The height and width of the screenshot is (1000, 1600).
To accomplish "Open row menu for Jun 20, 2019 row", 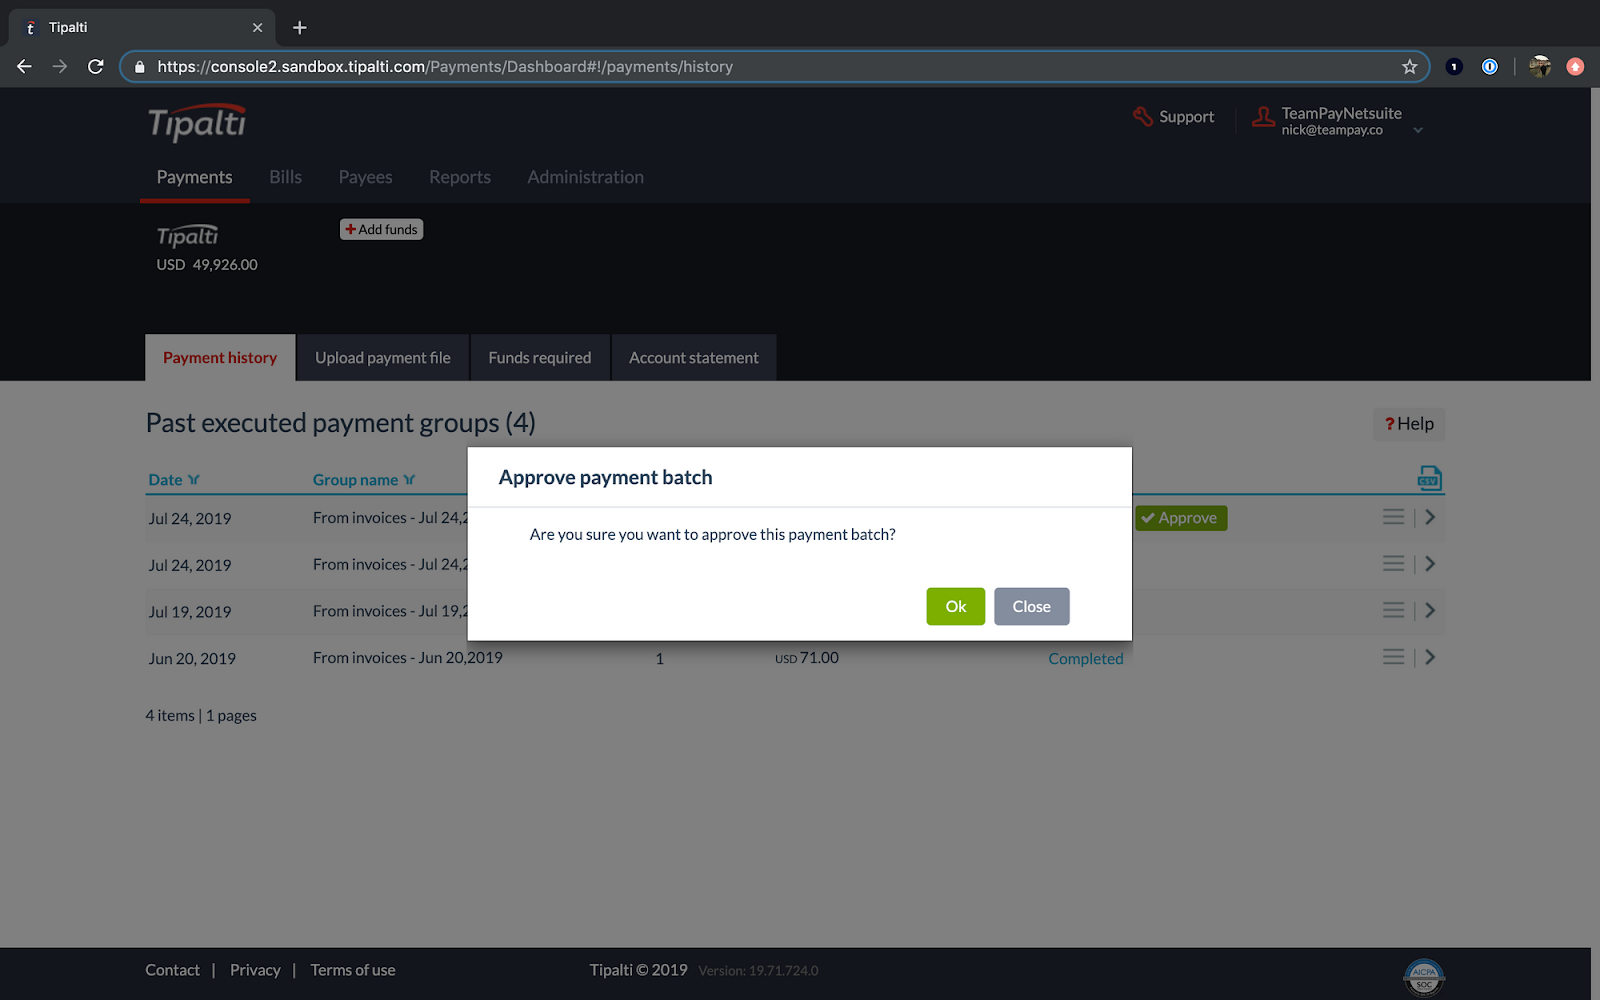I will pos(1393,657).
